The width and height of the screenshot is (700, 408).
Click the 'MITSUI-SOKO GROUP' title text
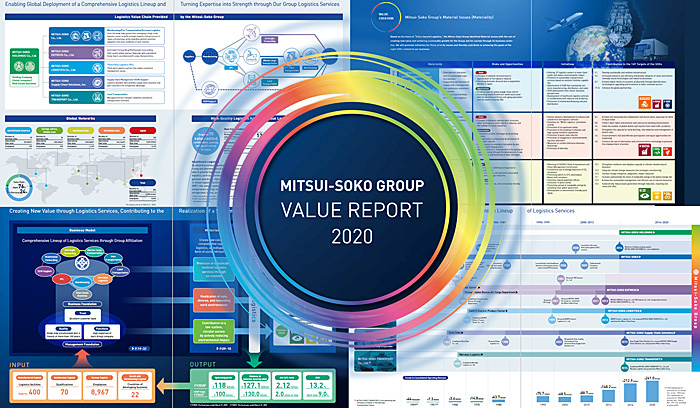tap(352, 185)
